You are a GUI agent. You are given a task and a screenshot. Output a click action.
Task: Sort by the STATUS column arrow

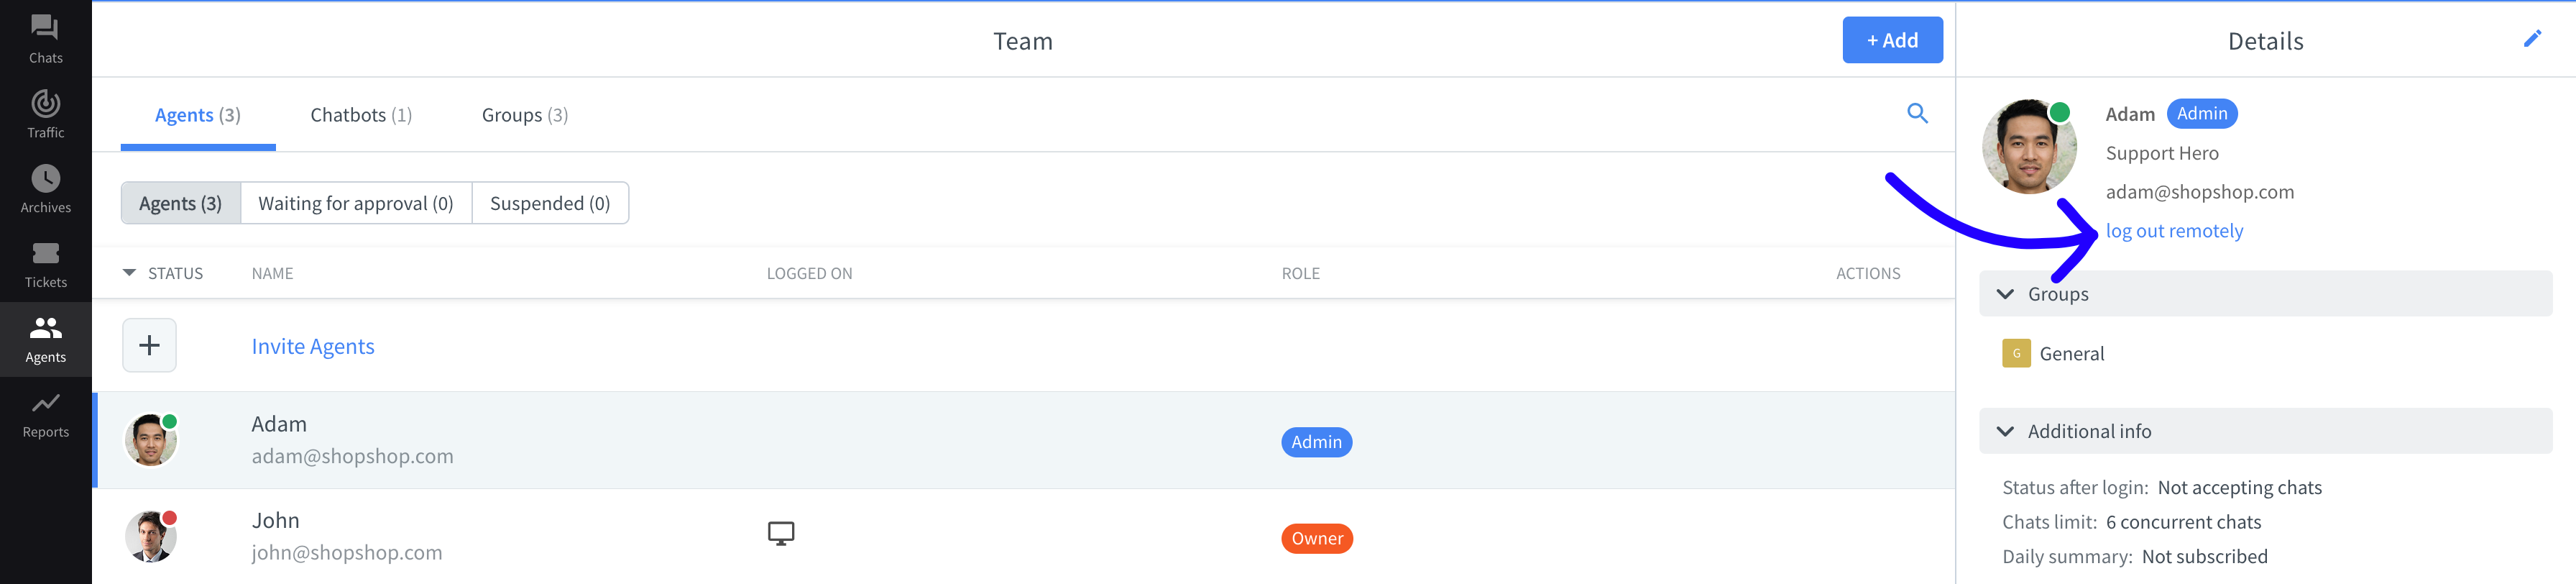pos(129,273)
